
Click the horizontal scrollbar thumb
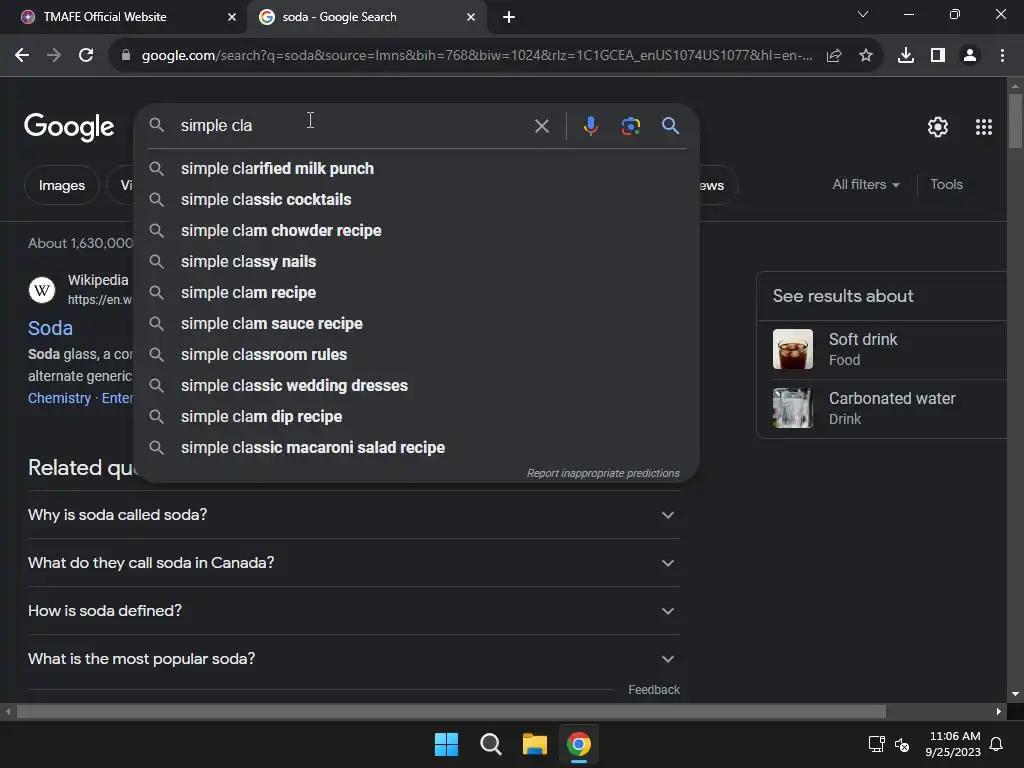[451, 711]
